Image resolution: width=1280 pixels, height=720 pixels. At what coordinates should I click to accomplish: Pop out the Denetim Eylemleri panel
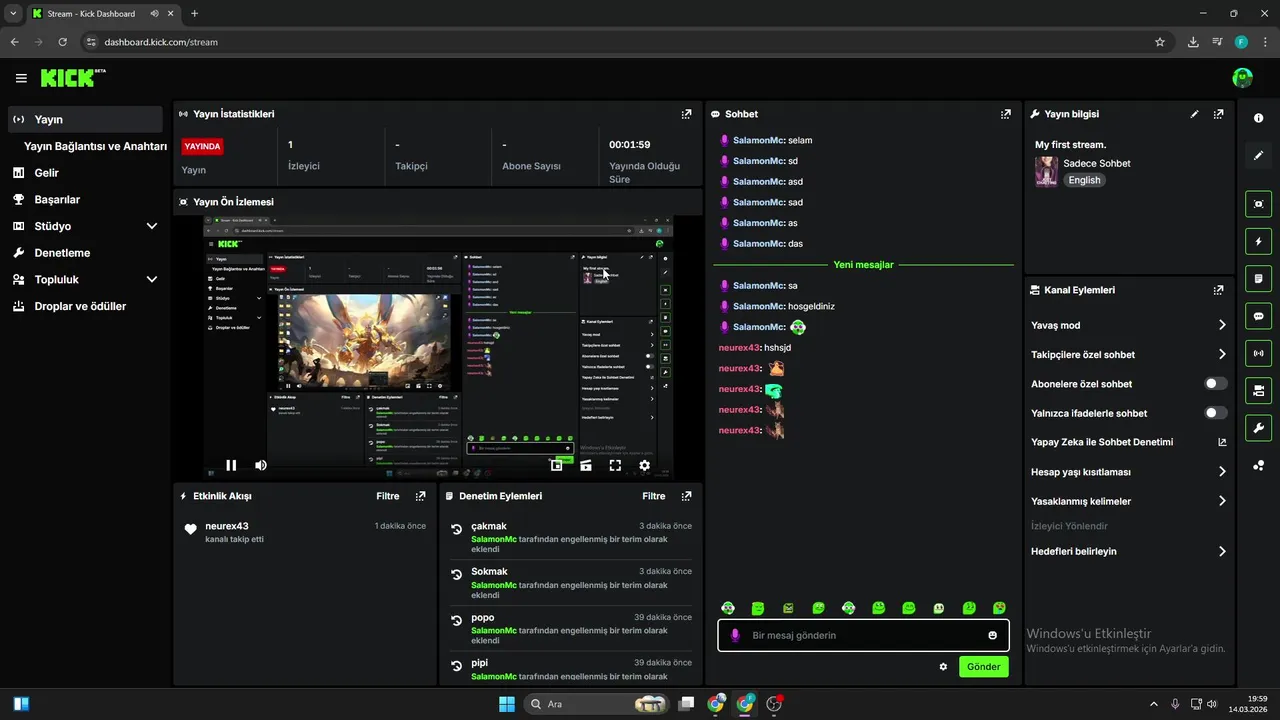pyautogui.click(x=686, y=496)
